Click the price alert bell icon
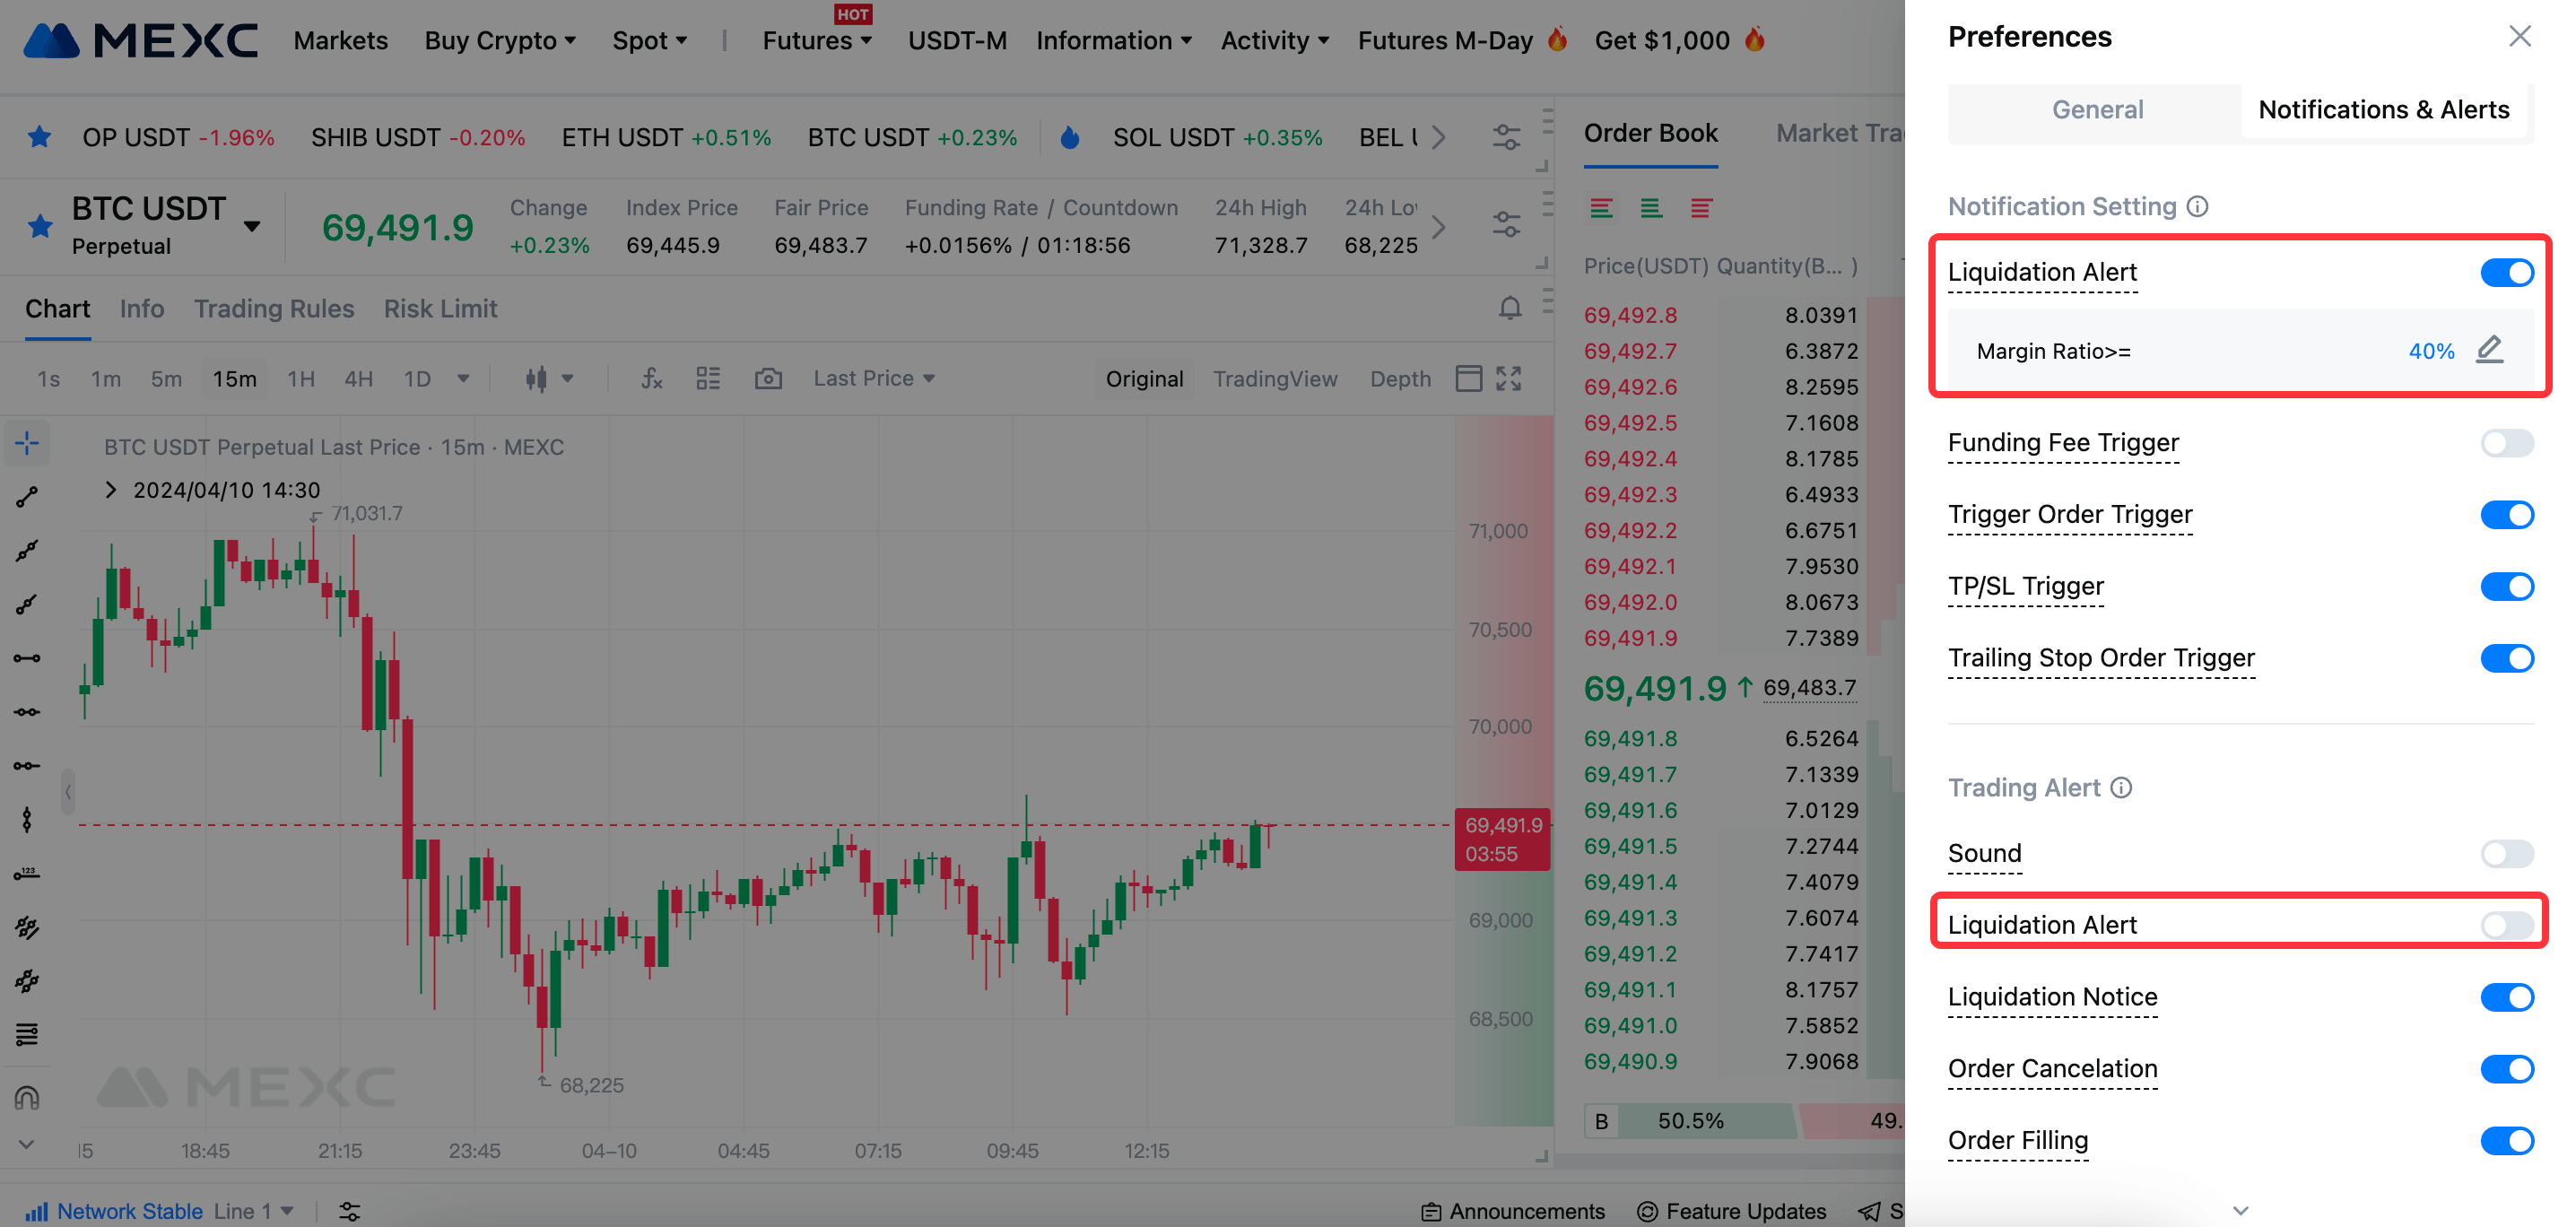This screenshot has height=1227, width=2576. pos(1509,308)
